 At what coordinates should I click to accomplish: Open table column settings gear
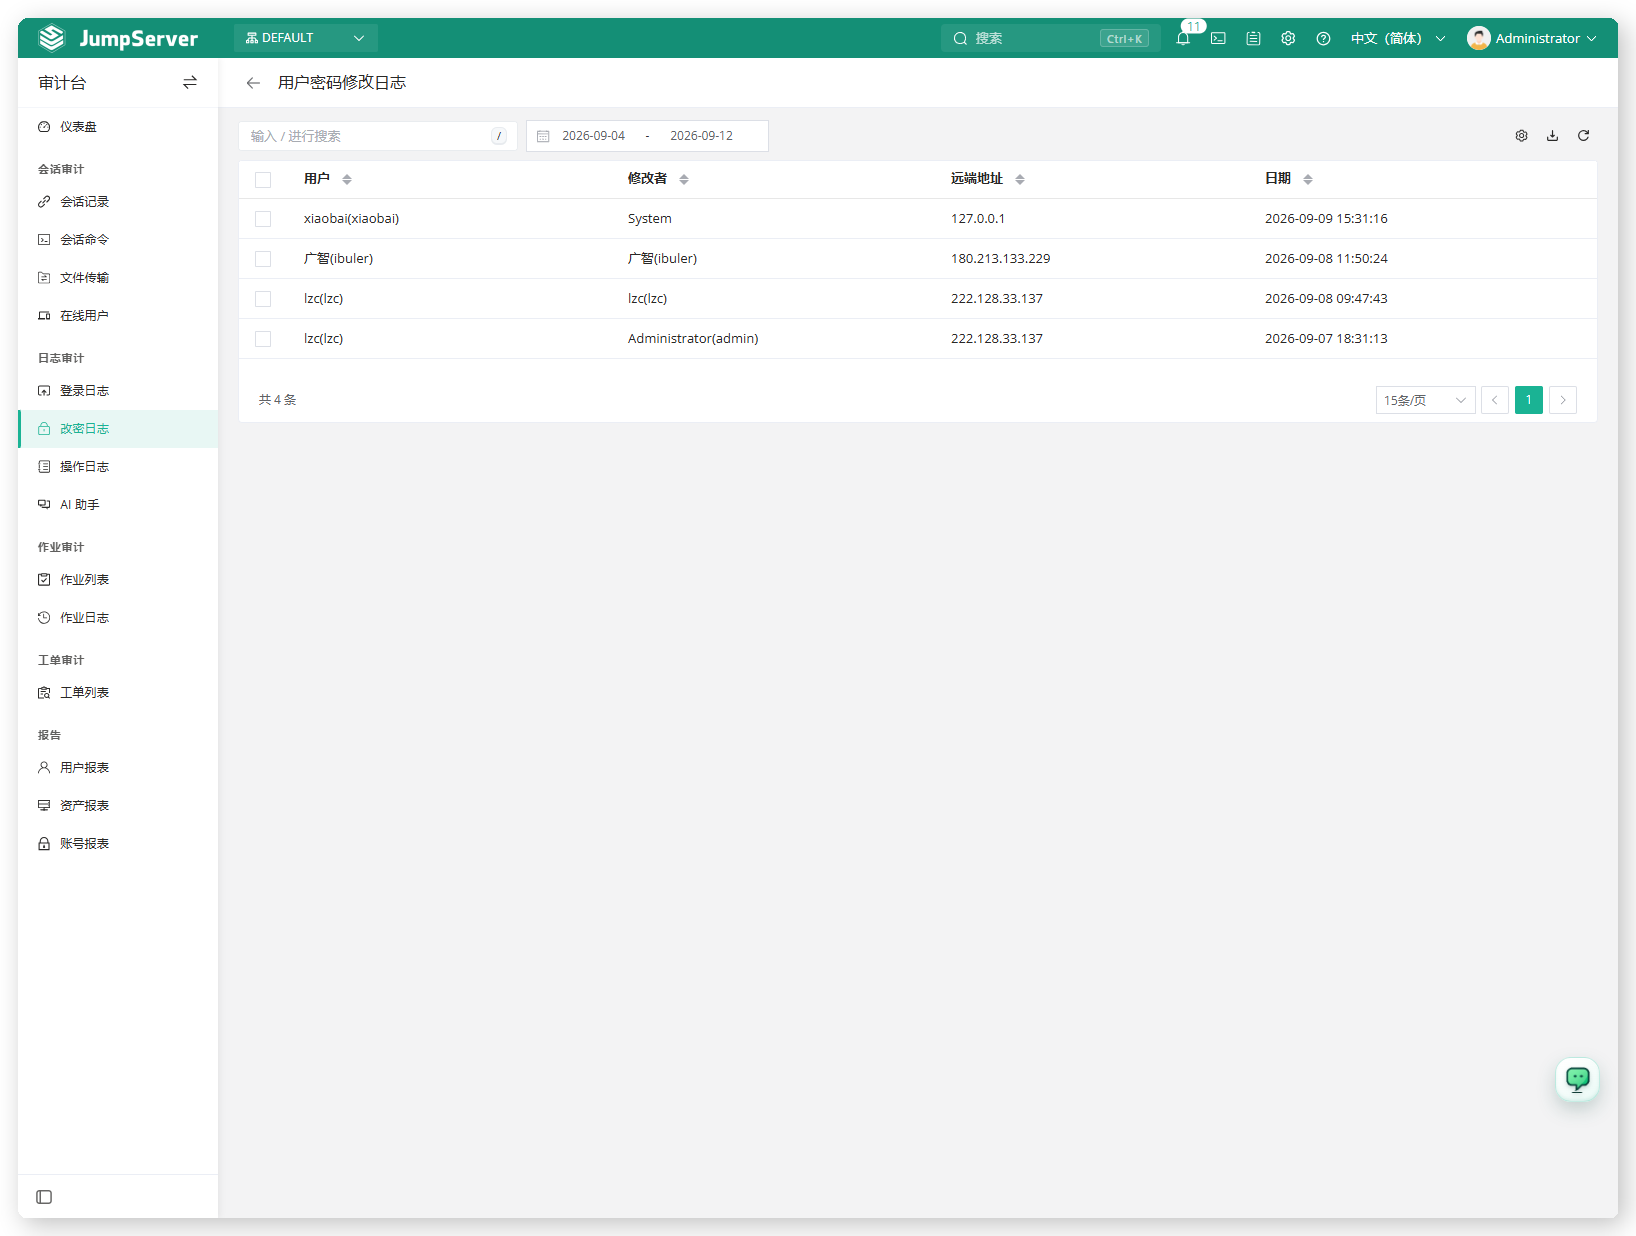1521,136
